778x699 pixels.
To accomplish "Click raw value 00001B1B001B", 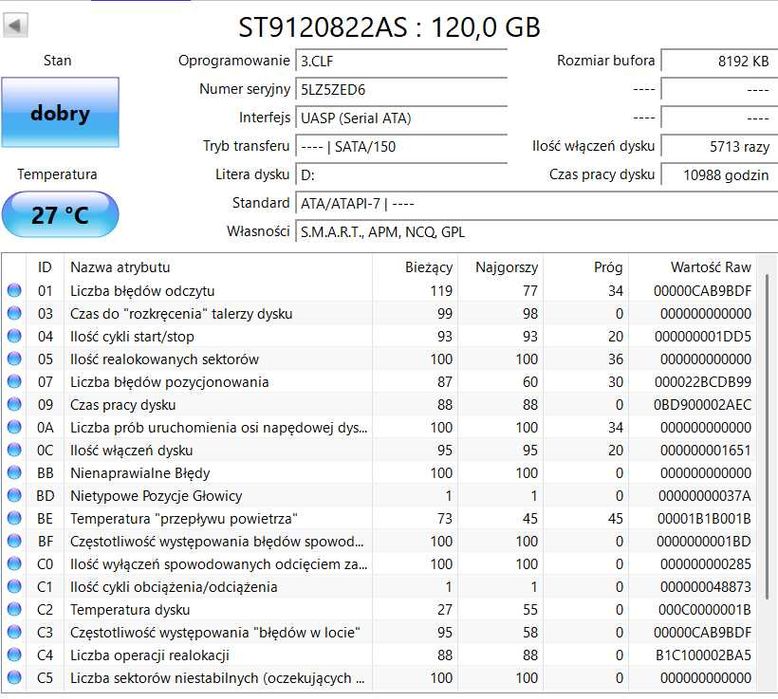I will [704, 519].
